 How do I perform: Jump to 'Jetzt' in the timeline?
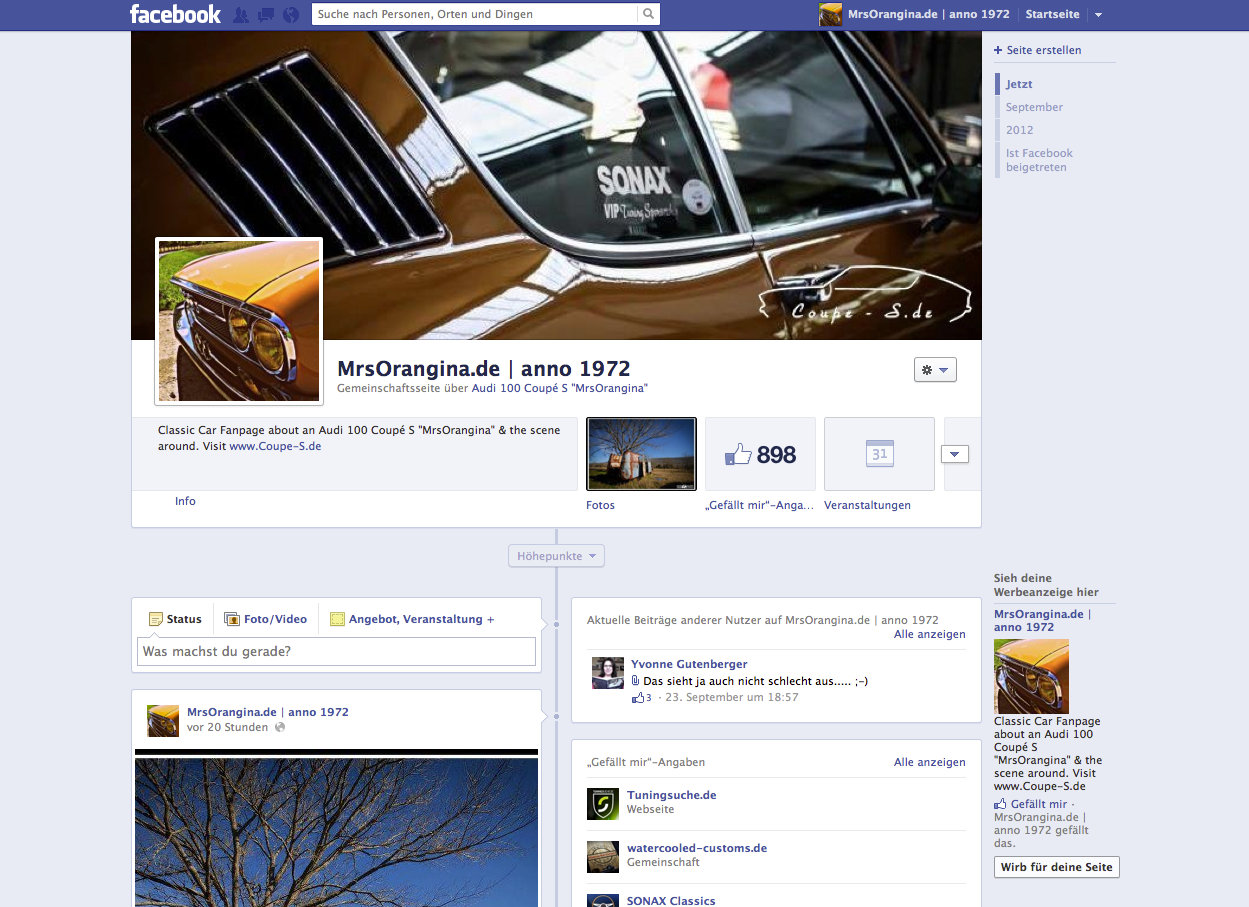click(1019, 84)
